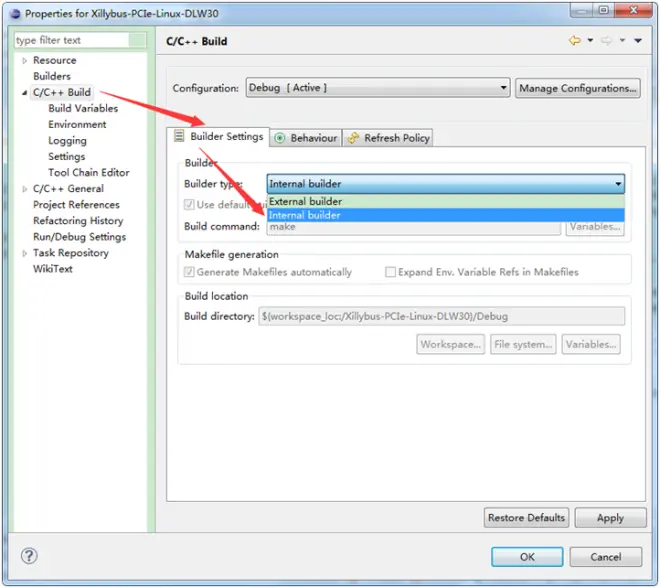Open back history dropdown arrow
660x588 pixels.
point(590,40)
